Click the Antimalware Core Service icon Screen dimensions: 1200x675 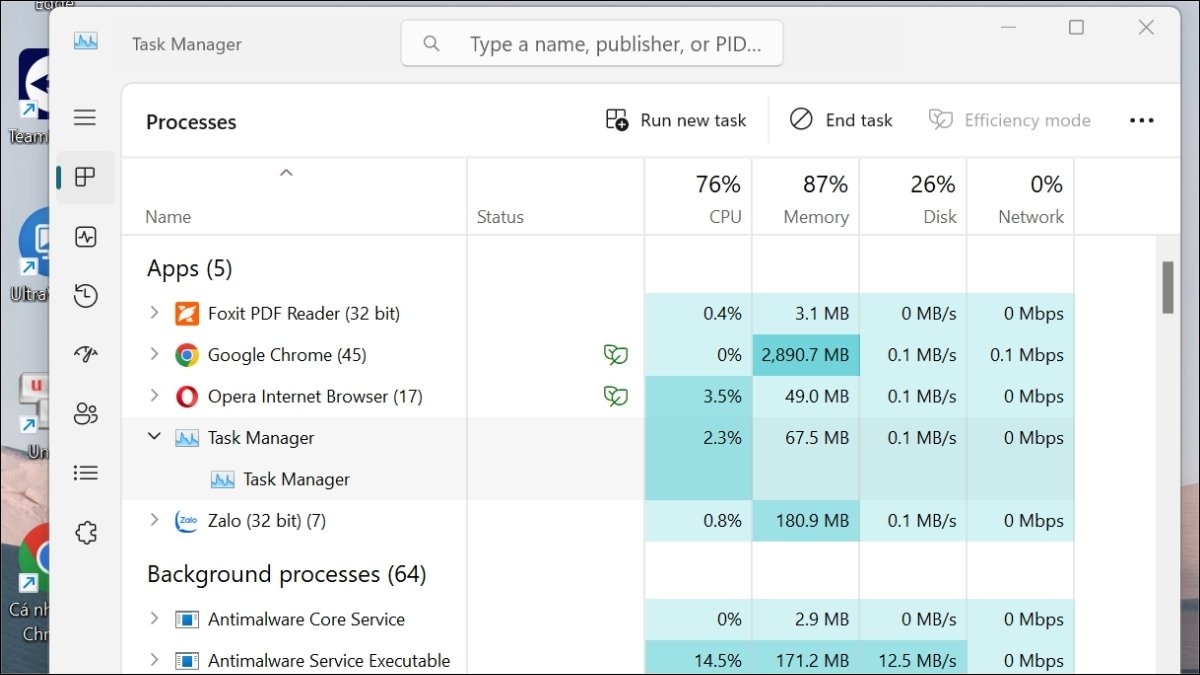[187, 620]
